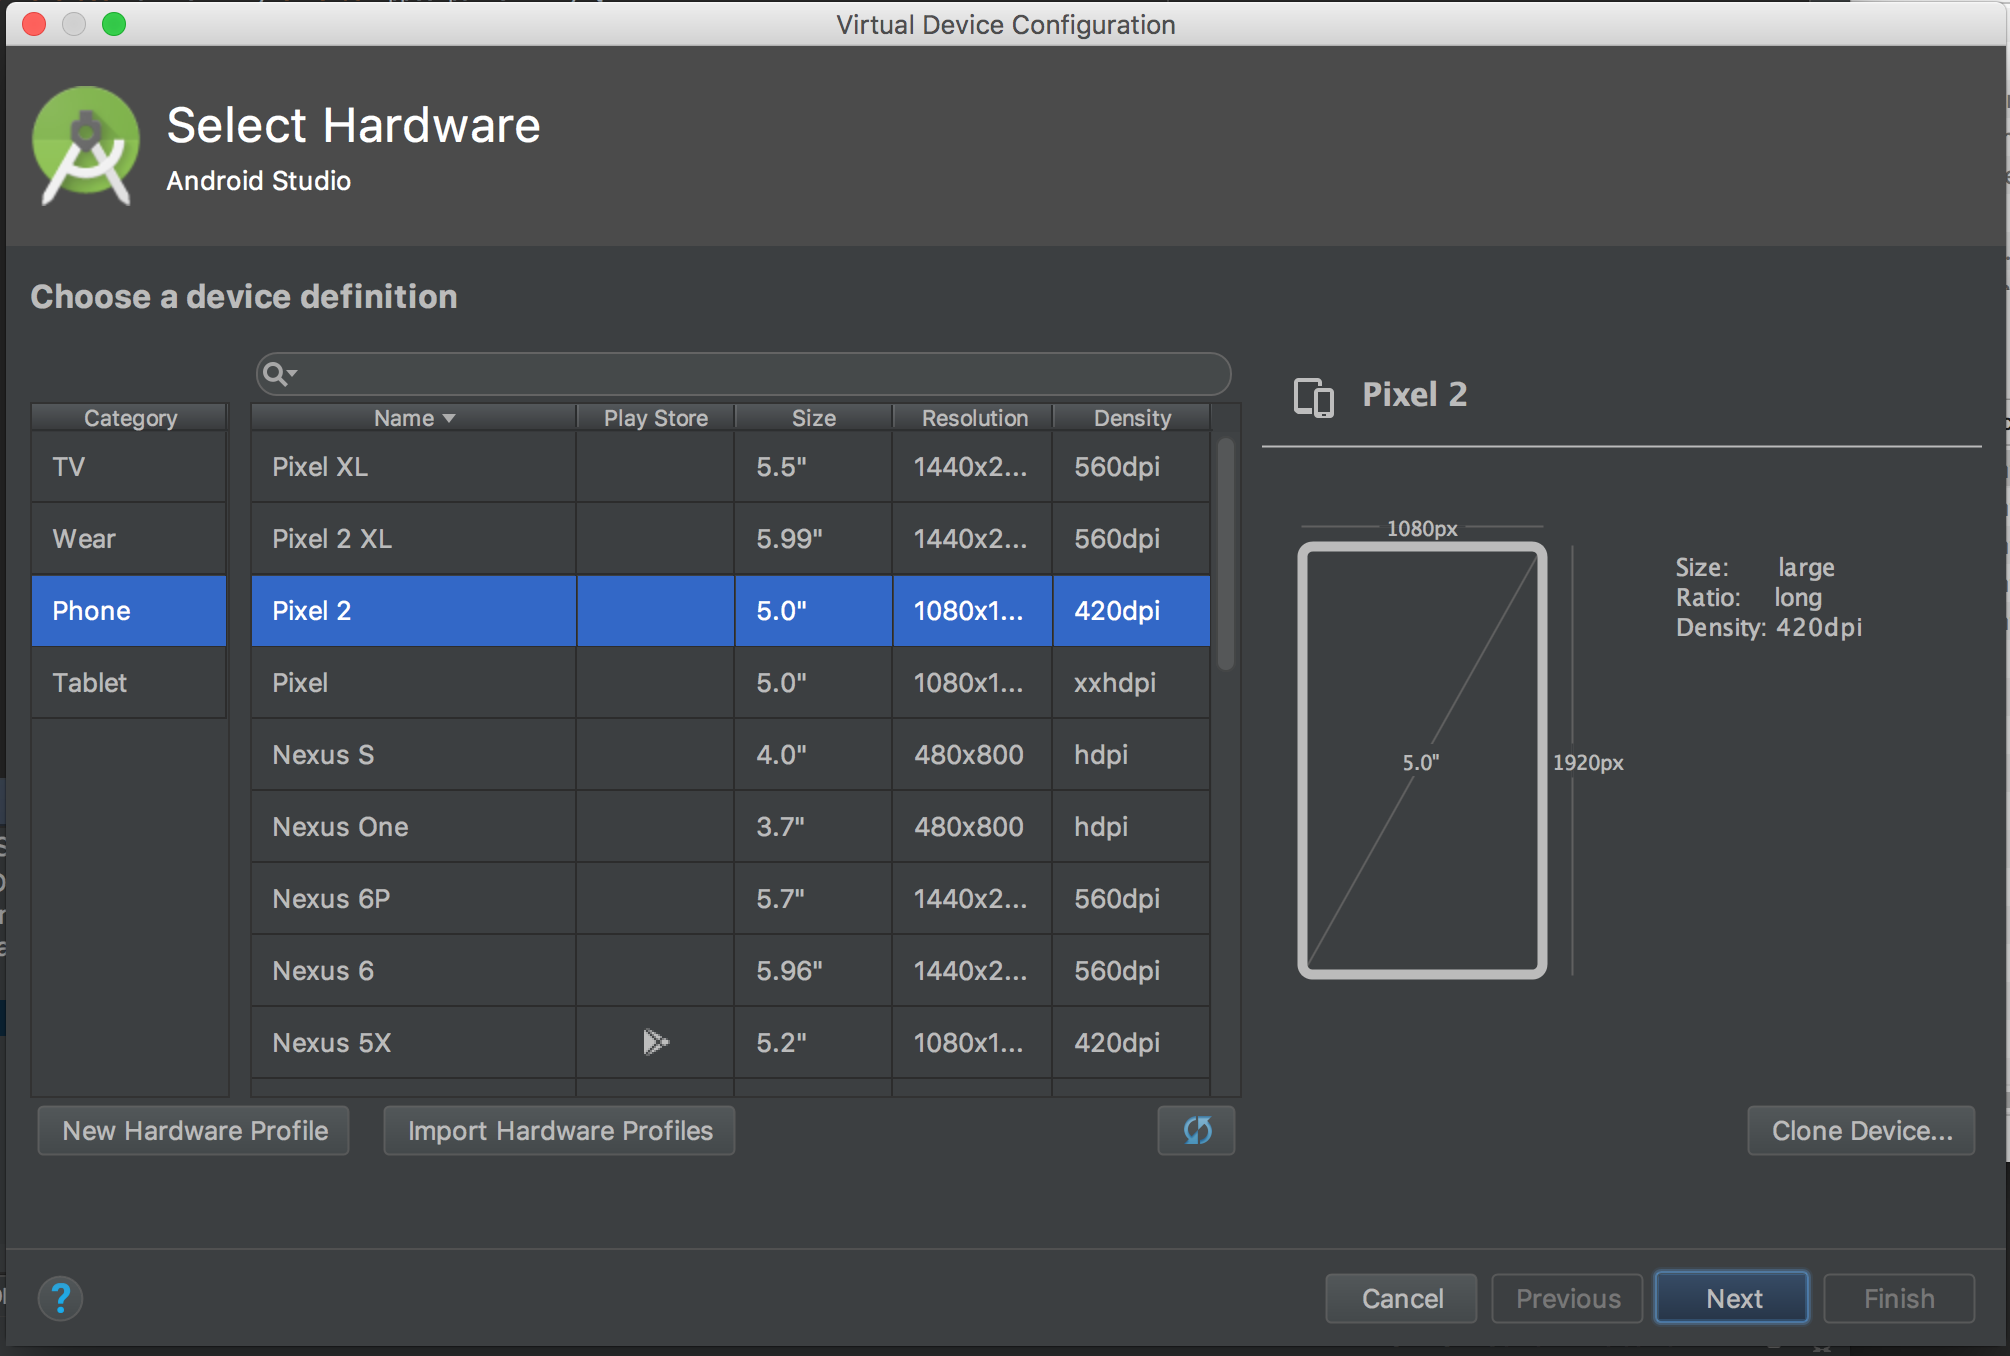Viewport: 2010px width, 1356px height.
Task: Click the Next button
Action: pos(1731,1297)
